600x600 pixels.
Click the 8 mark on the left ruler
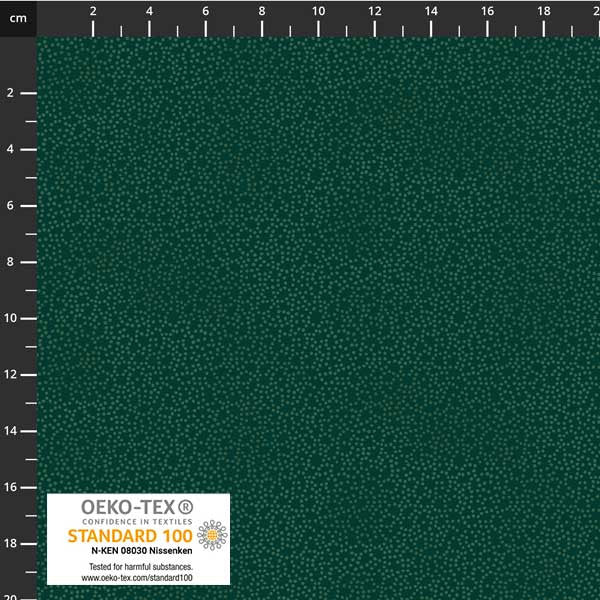[x=9, y=262]
